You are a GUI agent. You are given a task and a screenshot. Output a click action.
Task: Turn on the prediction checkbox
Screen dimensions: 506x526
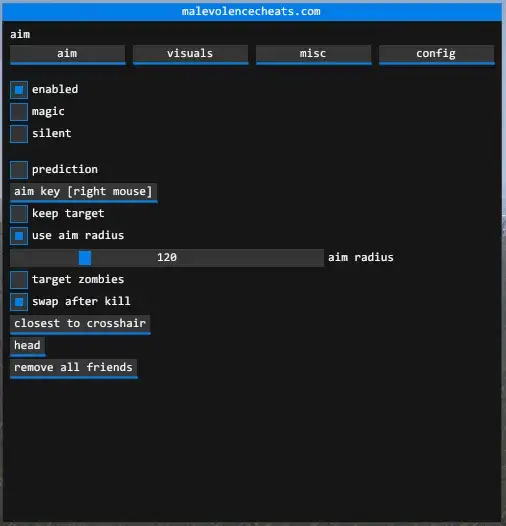coord(19,170)
